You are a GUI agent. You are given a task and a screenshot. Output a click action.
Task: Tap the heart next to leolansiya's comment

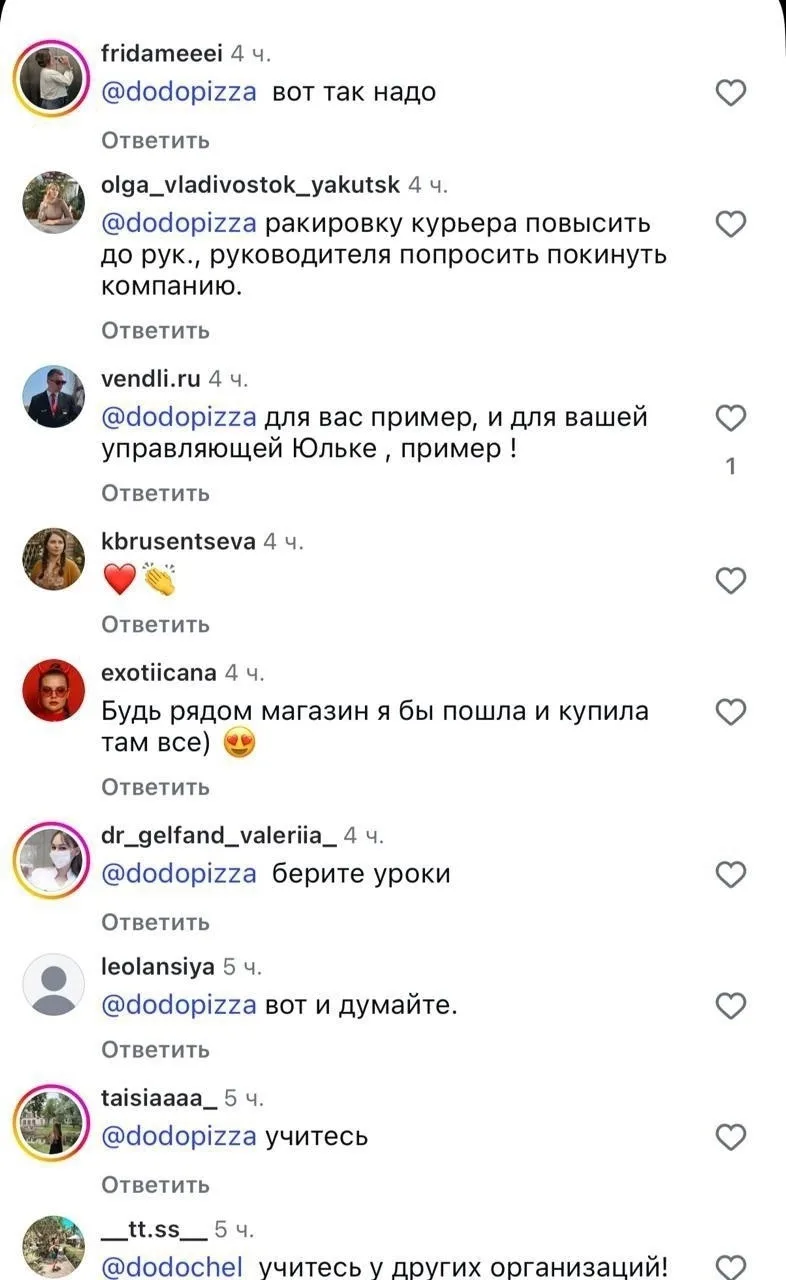(732, 1005)
